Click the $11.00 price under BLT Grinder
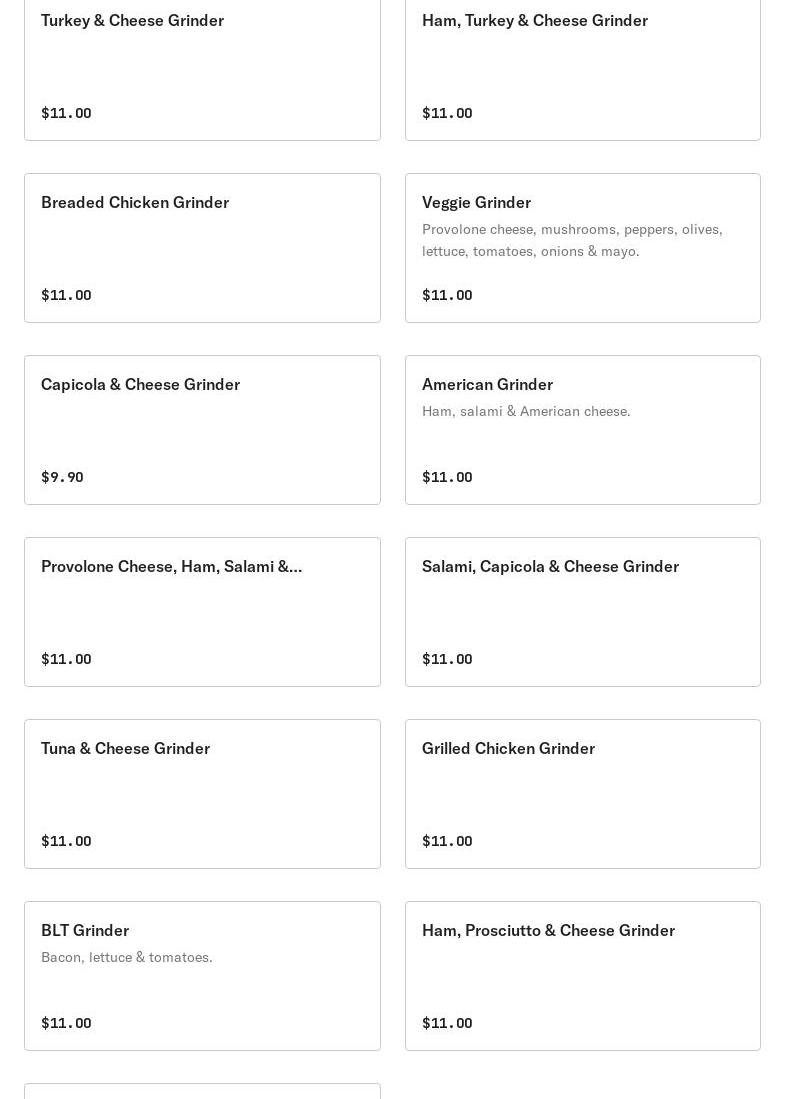This screenshot has width=785, height=1099. pyautogui.click(x=67, y=1023)
